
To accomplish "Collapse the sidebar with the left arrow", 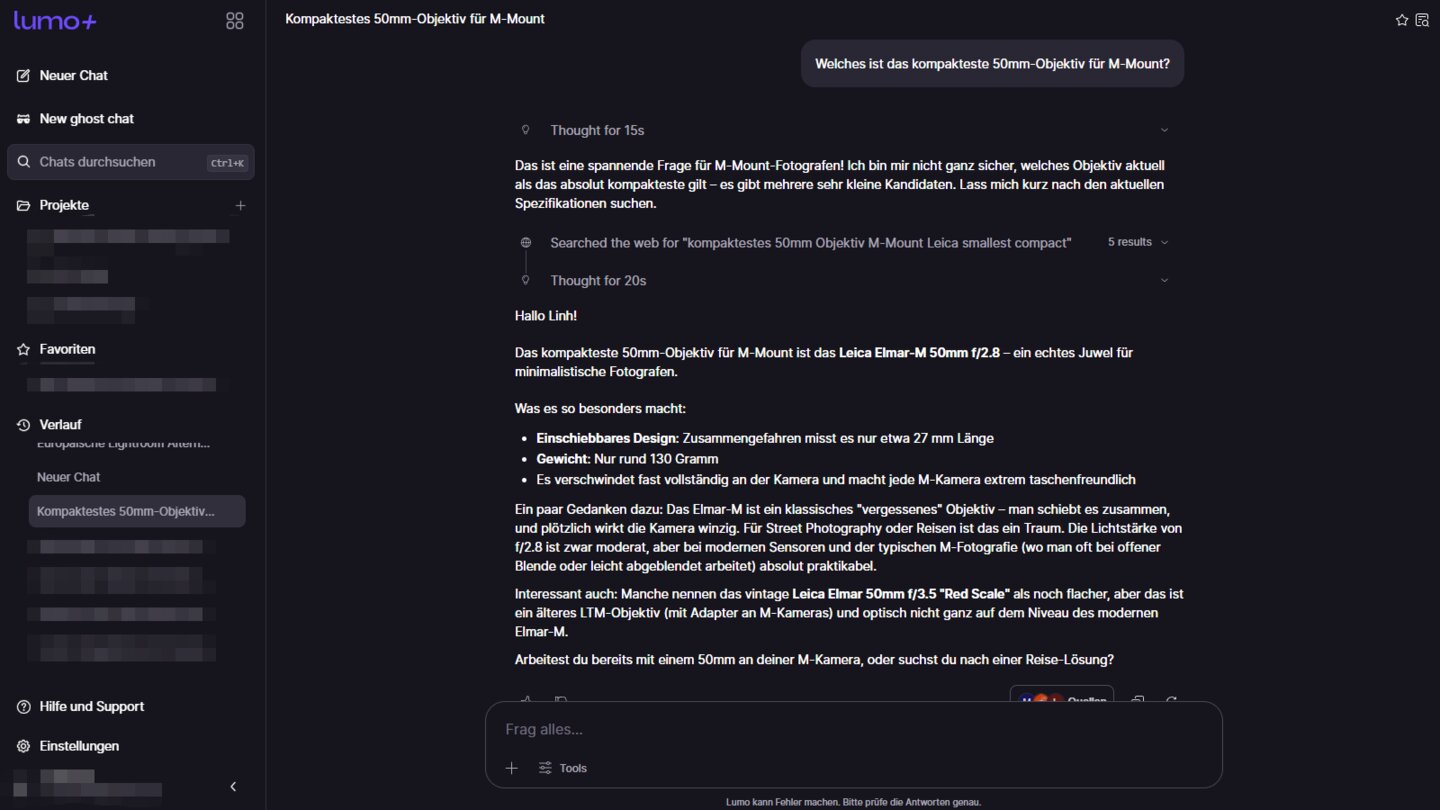I will tap(233, 787).
